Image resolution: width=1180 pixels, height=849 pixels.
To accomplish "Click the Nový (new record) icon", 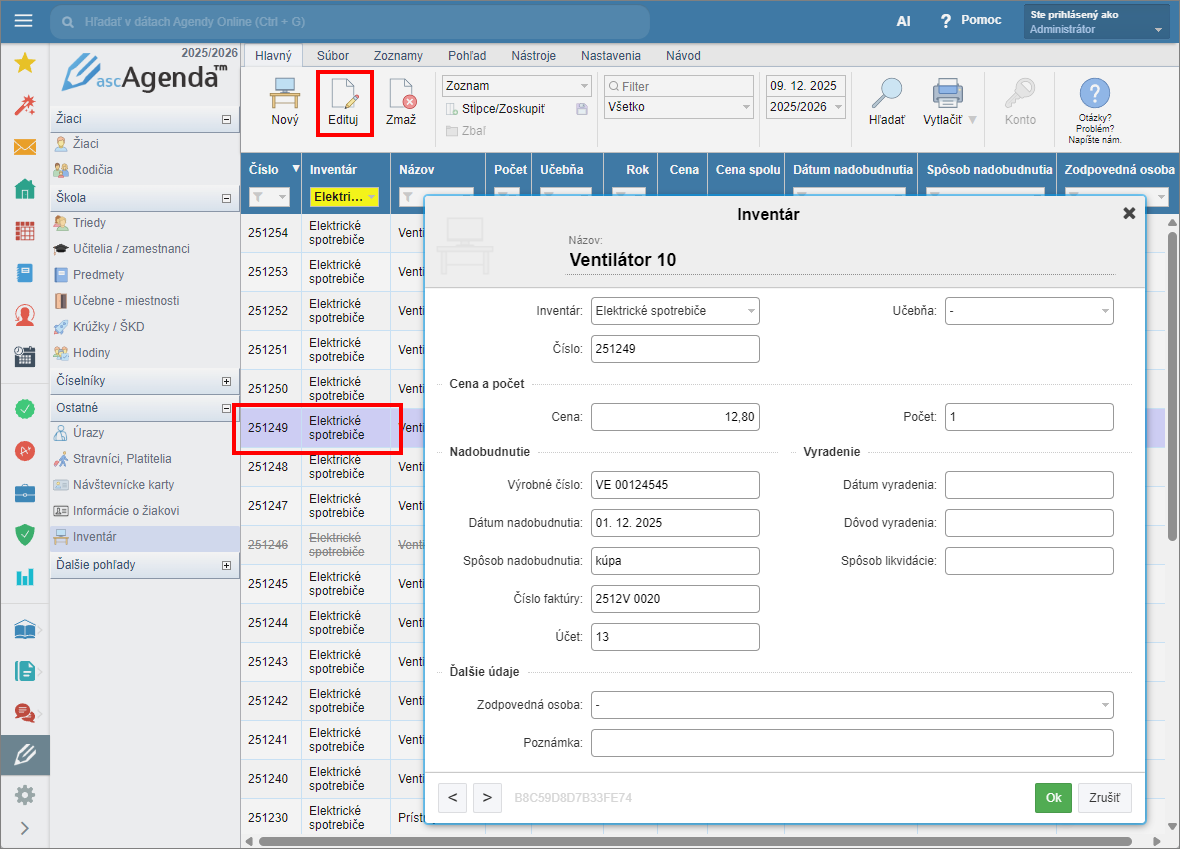I will pyautogui.click(x=285, y=95).
